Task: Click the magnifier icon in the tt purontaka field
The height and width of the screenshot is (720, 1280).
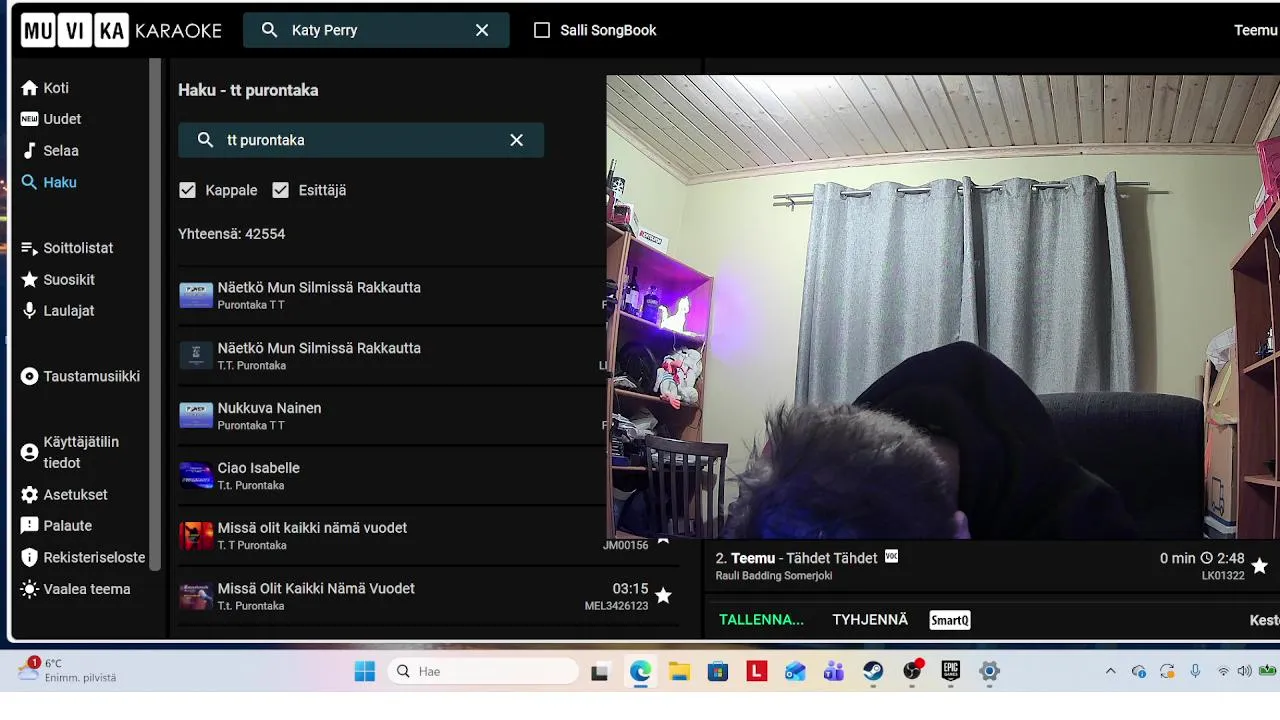Action: click(x=205, y=140)
